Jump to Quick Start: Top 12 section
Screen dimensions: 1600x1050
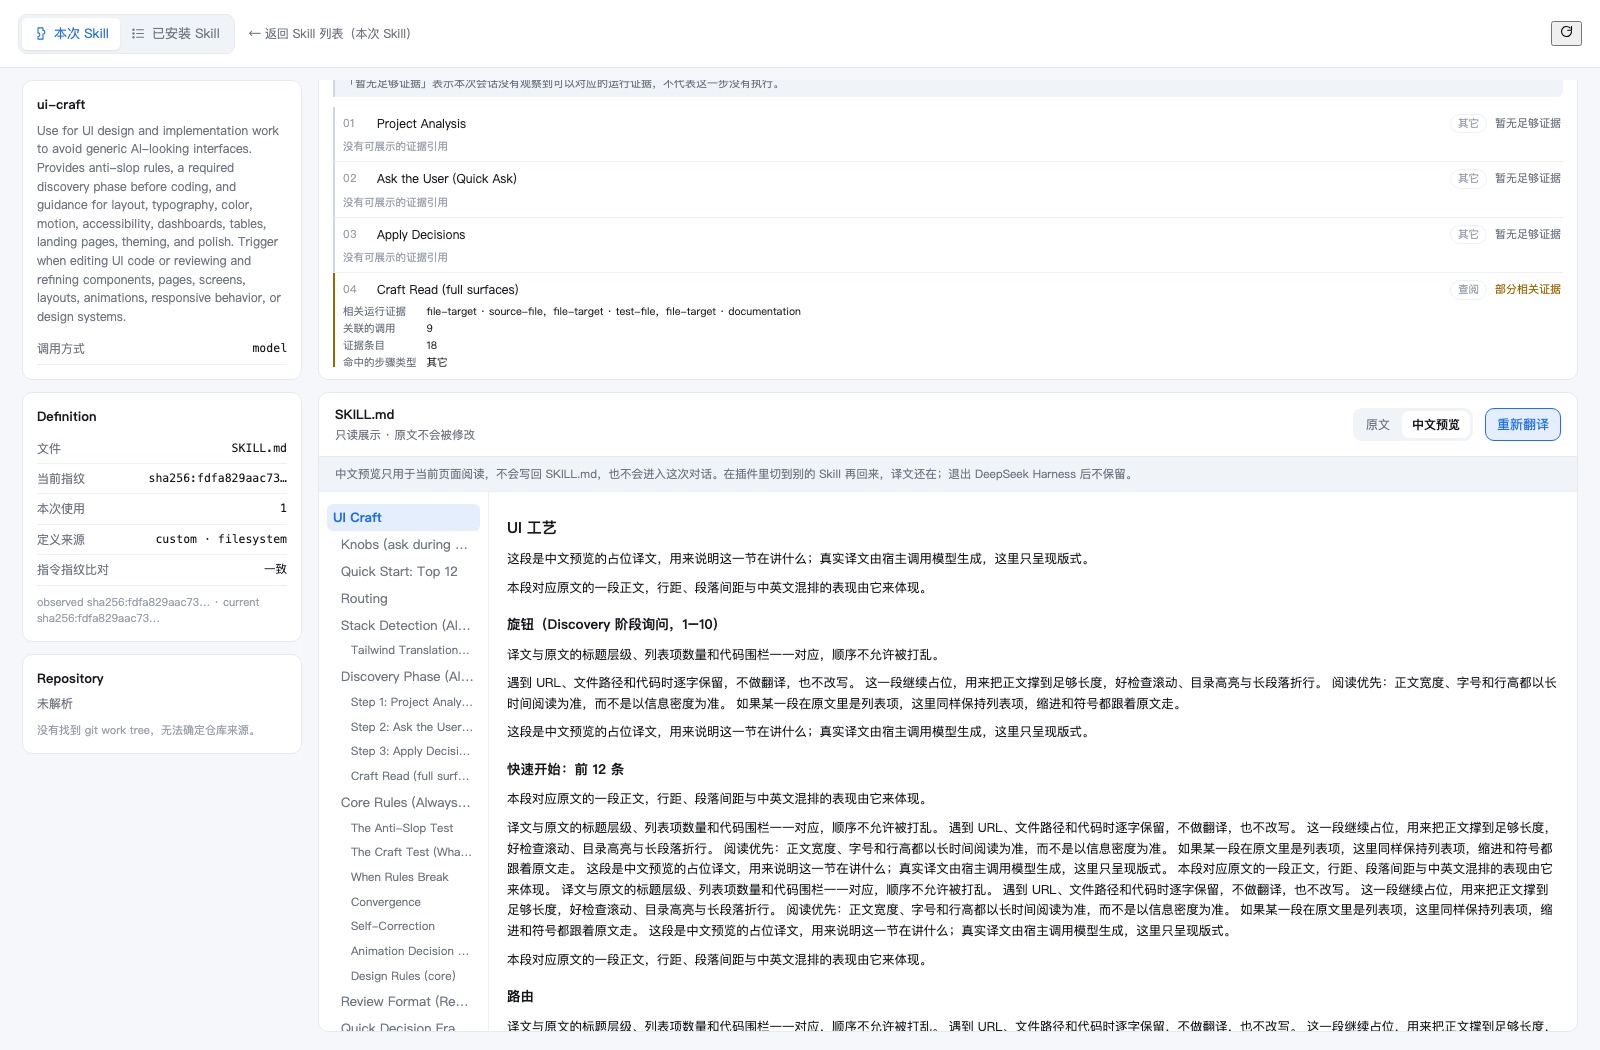pyautogui.click(x=403, y=571)
